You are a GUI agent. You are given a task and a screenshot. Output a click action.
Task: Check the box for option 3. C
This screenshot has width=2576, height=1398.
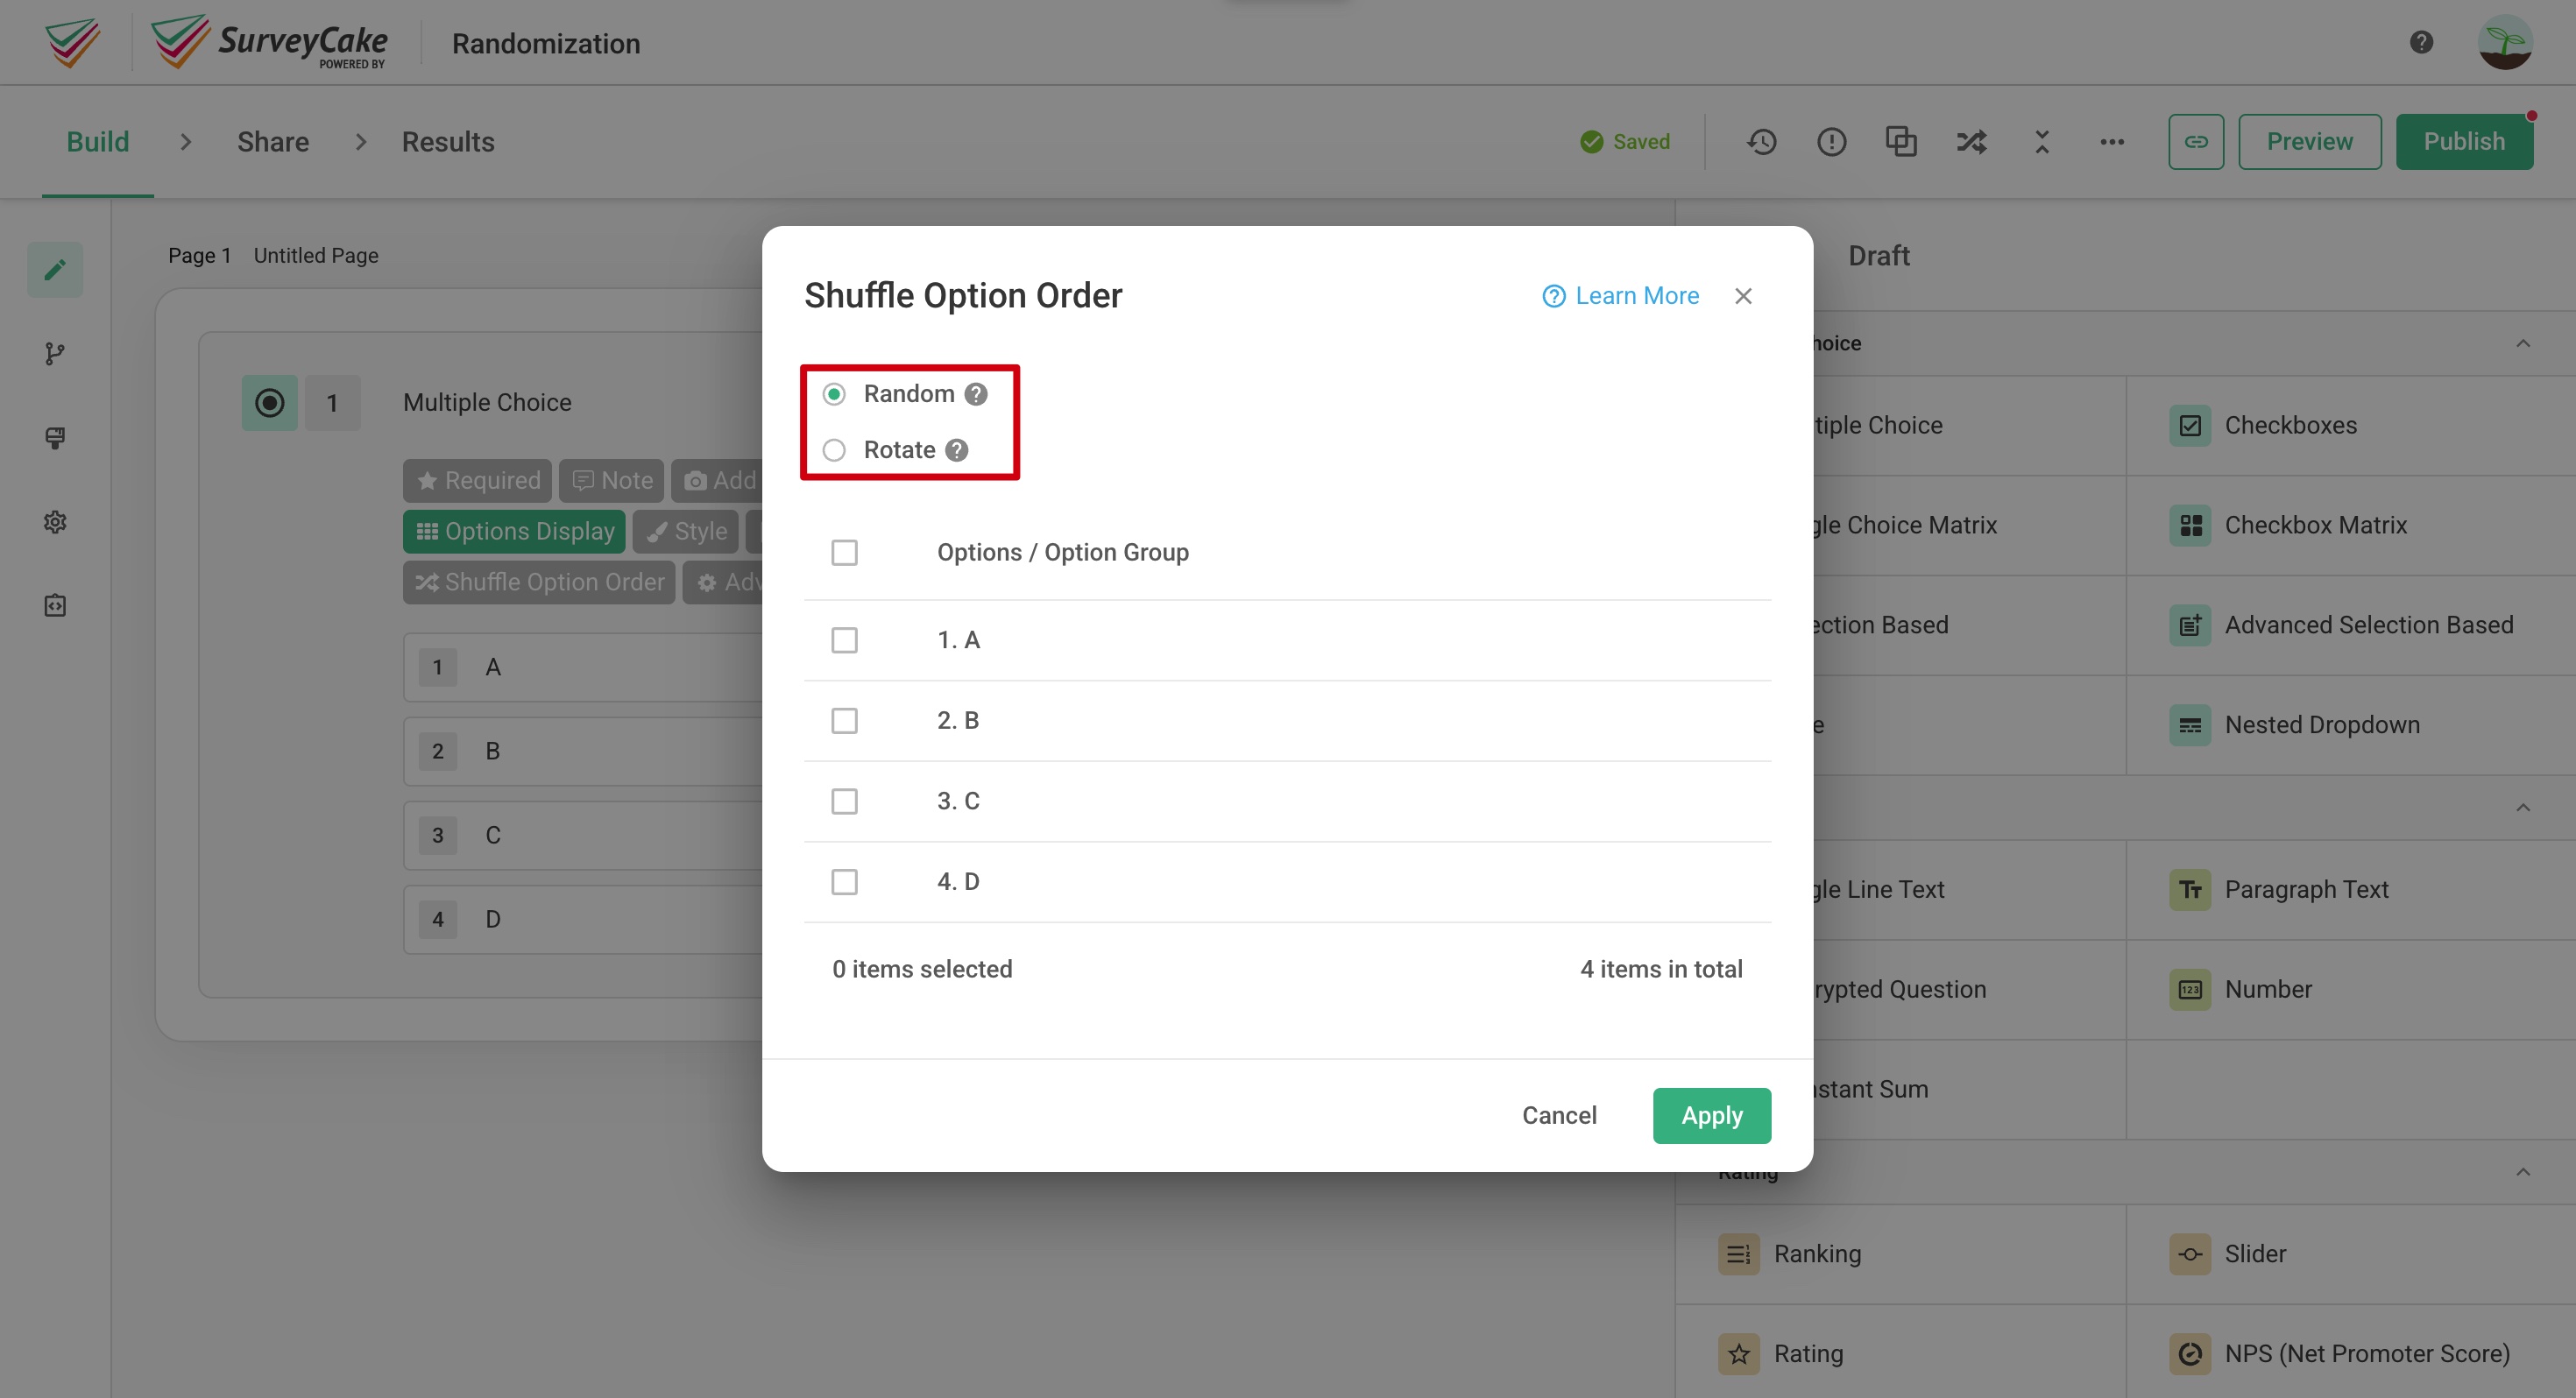click(x=844, y=801)
